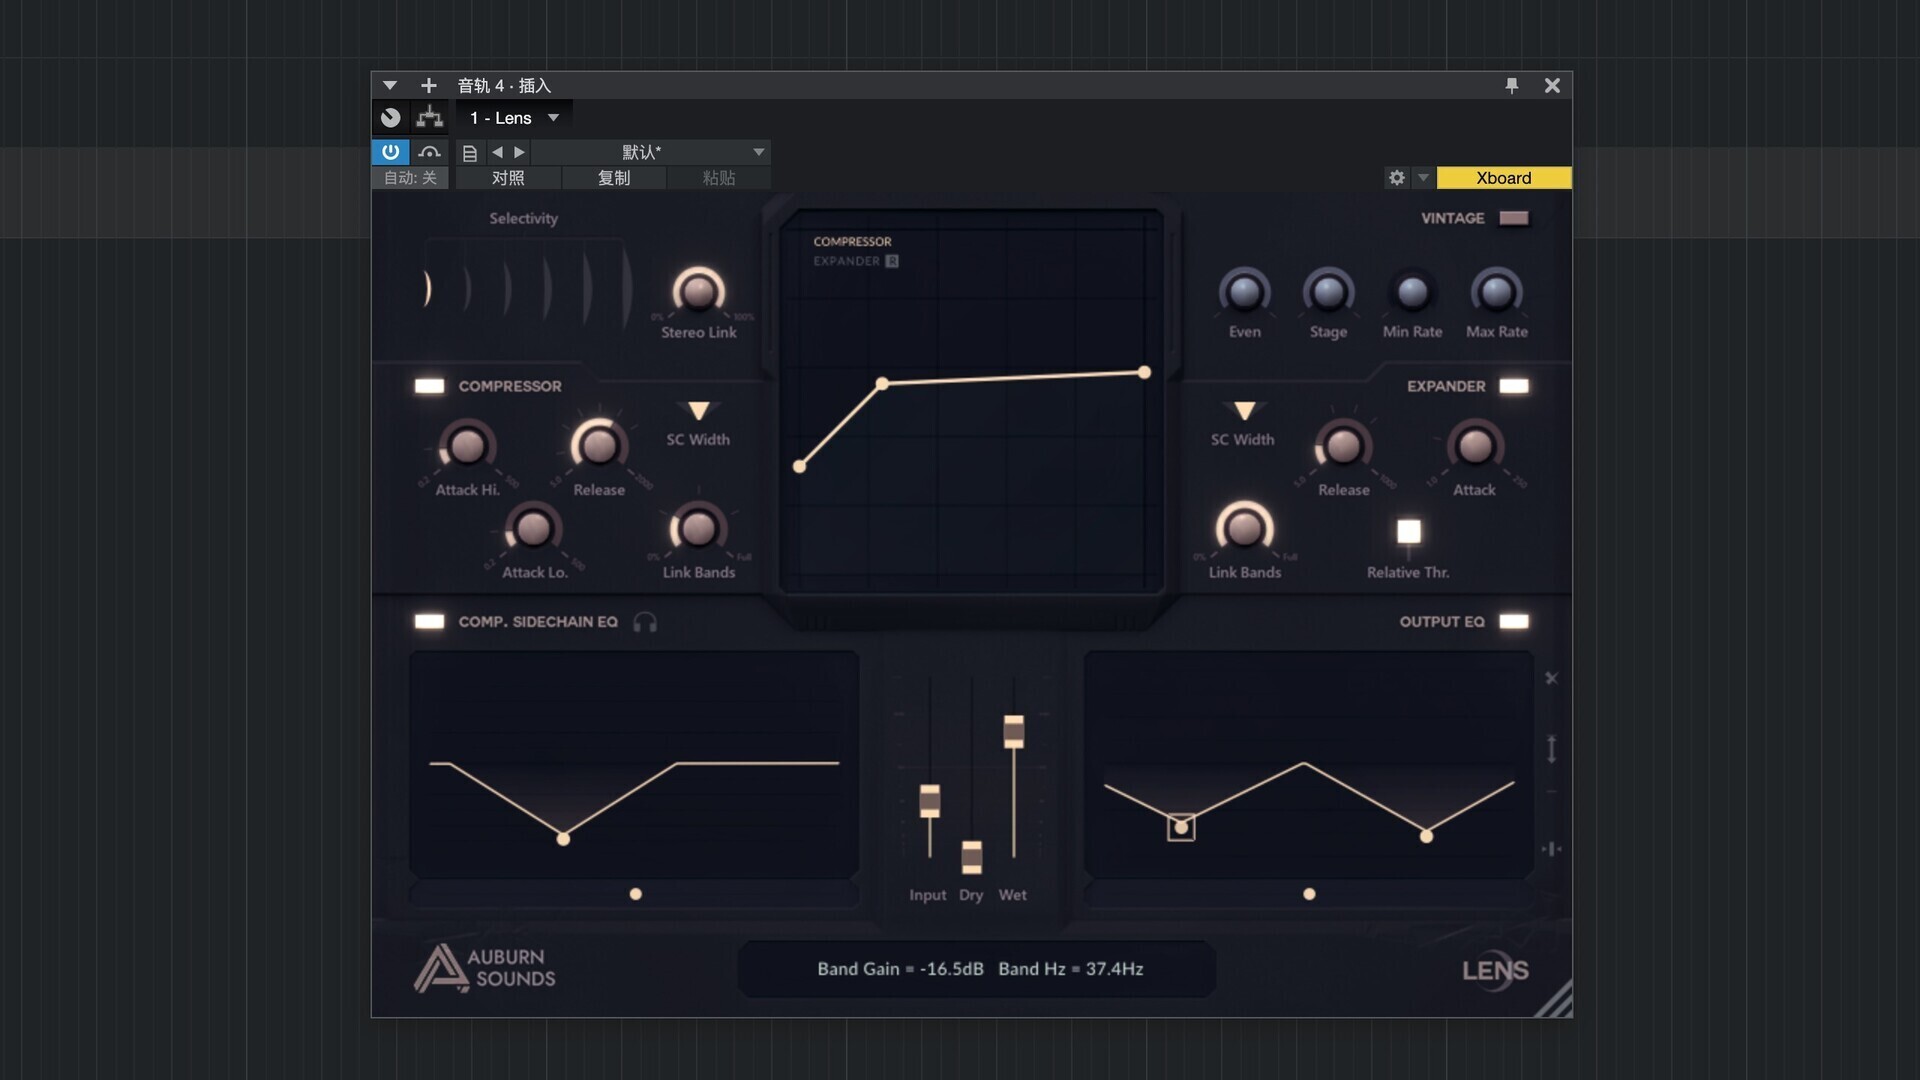Click the Input fader handle
The height and width of the screenshot is (1080, 1920).
930,801
